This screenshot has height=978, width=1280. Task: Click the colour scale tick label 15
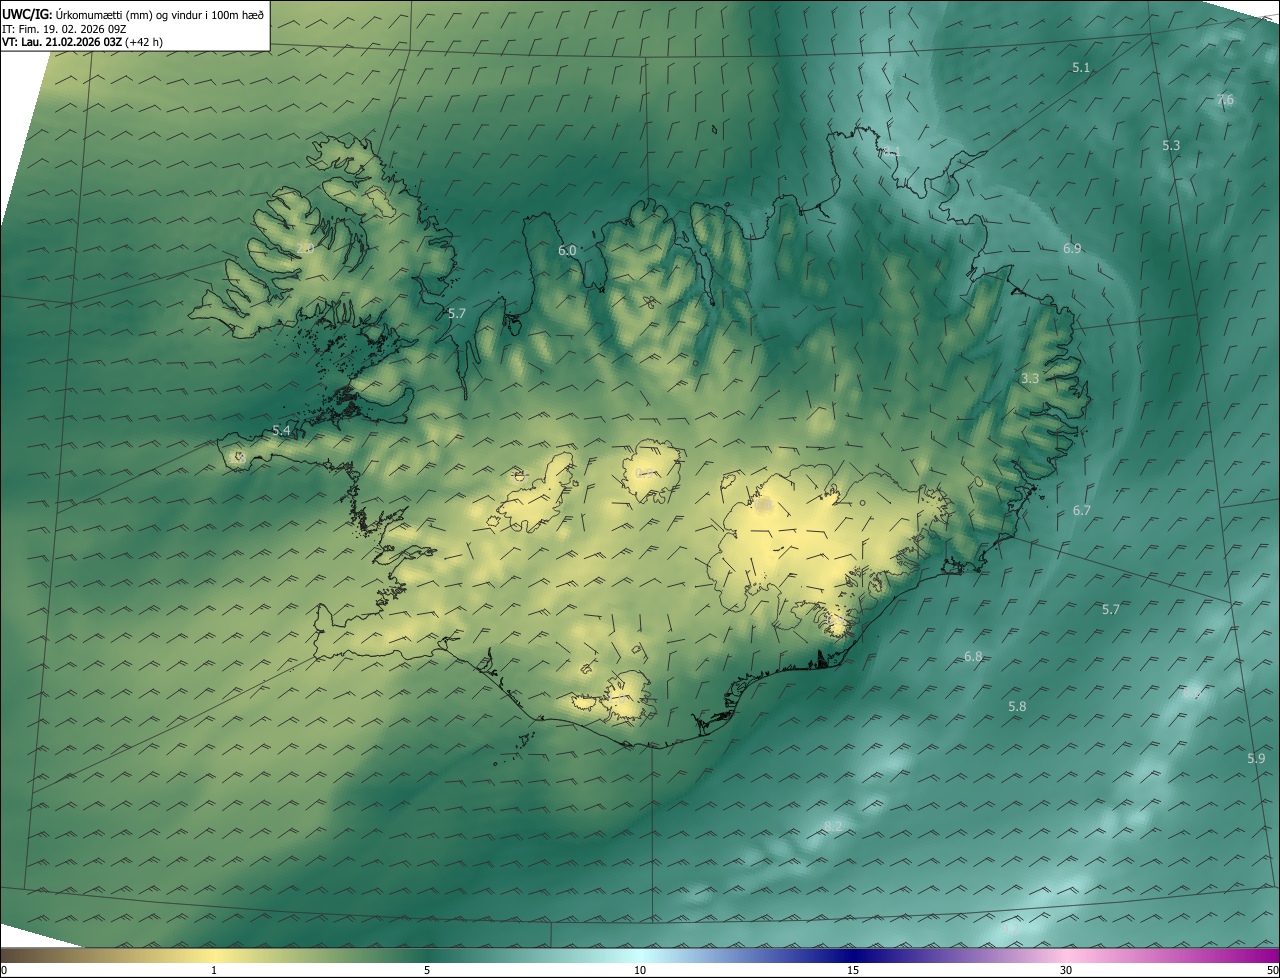tap(853, 970)
